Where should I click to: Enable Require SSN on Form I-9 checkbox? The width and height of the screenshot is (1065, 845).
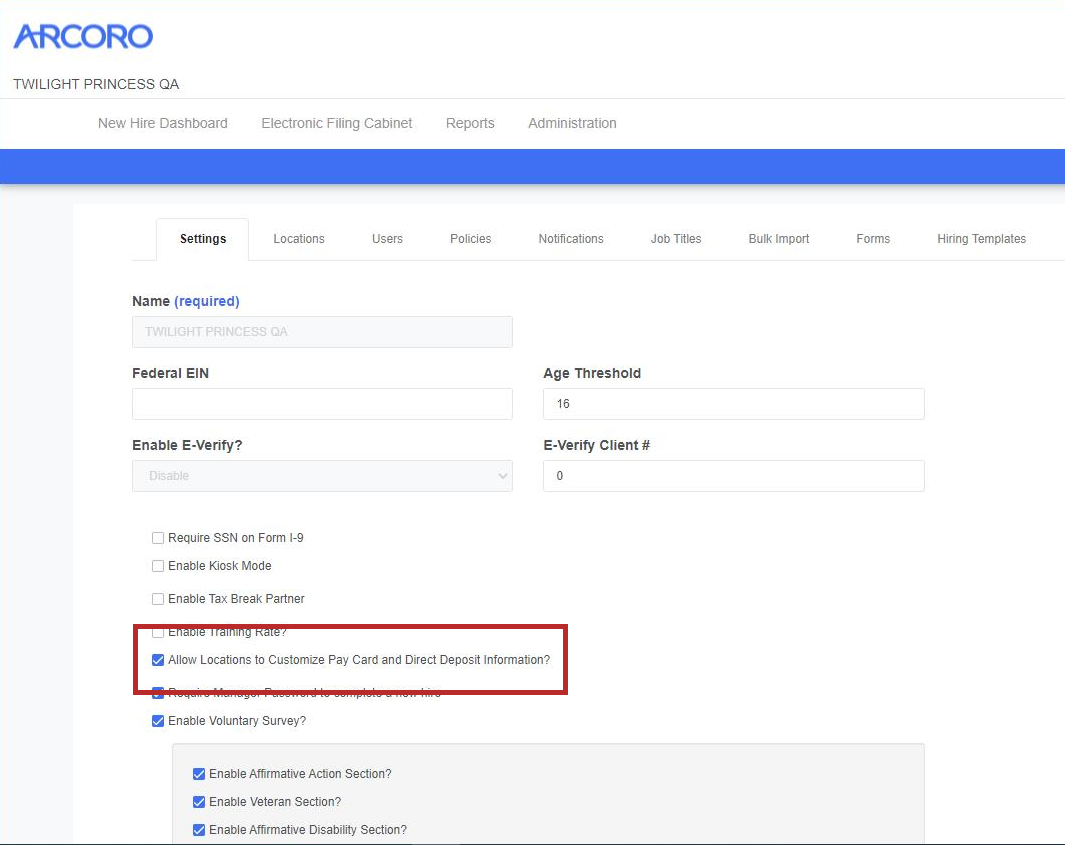[x=158, y=538]
